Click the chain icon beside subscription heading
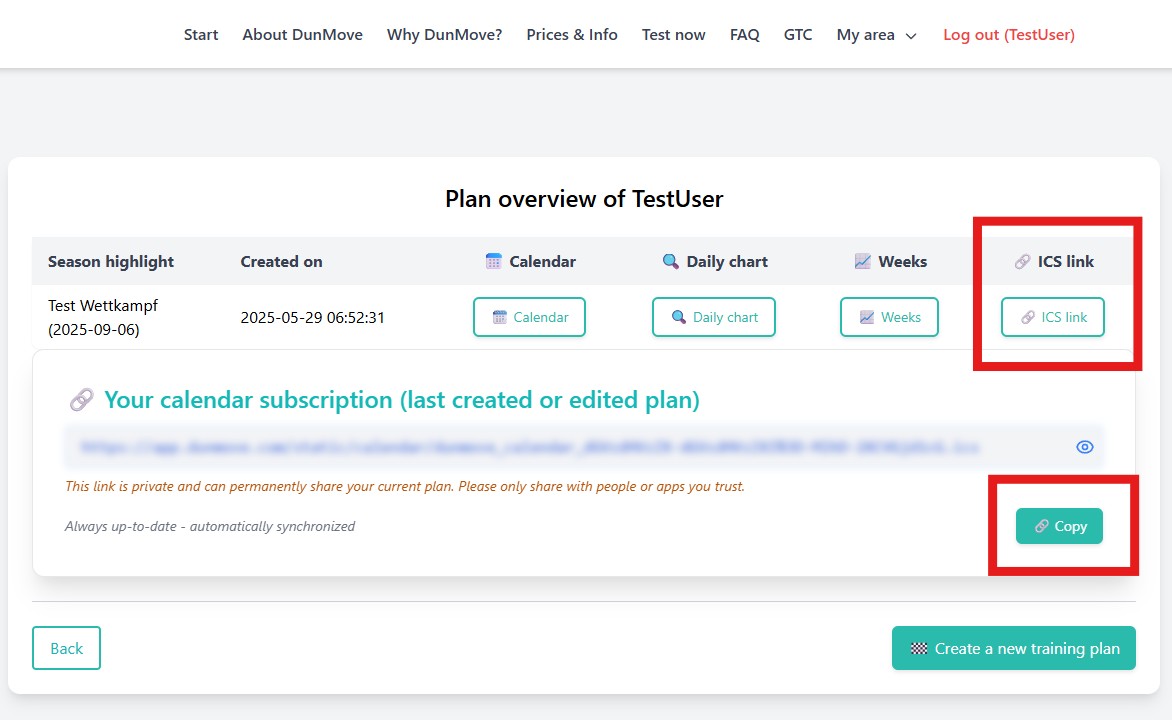1172x720 pixels. tap(81, 401)
